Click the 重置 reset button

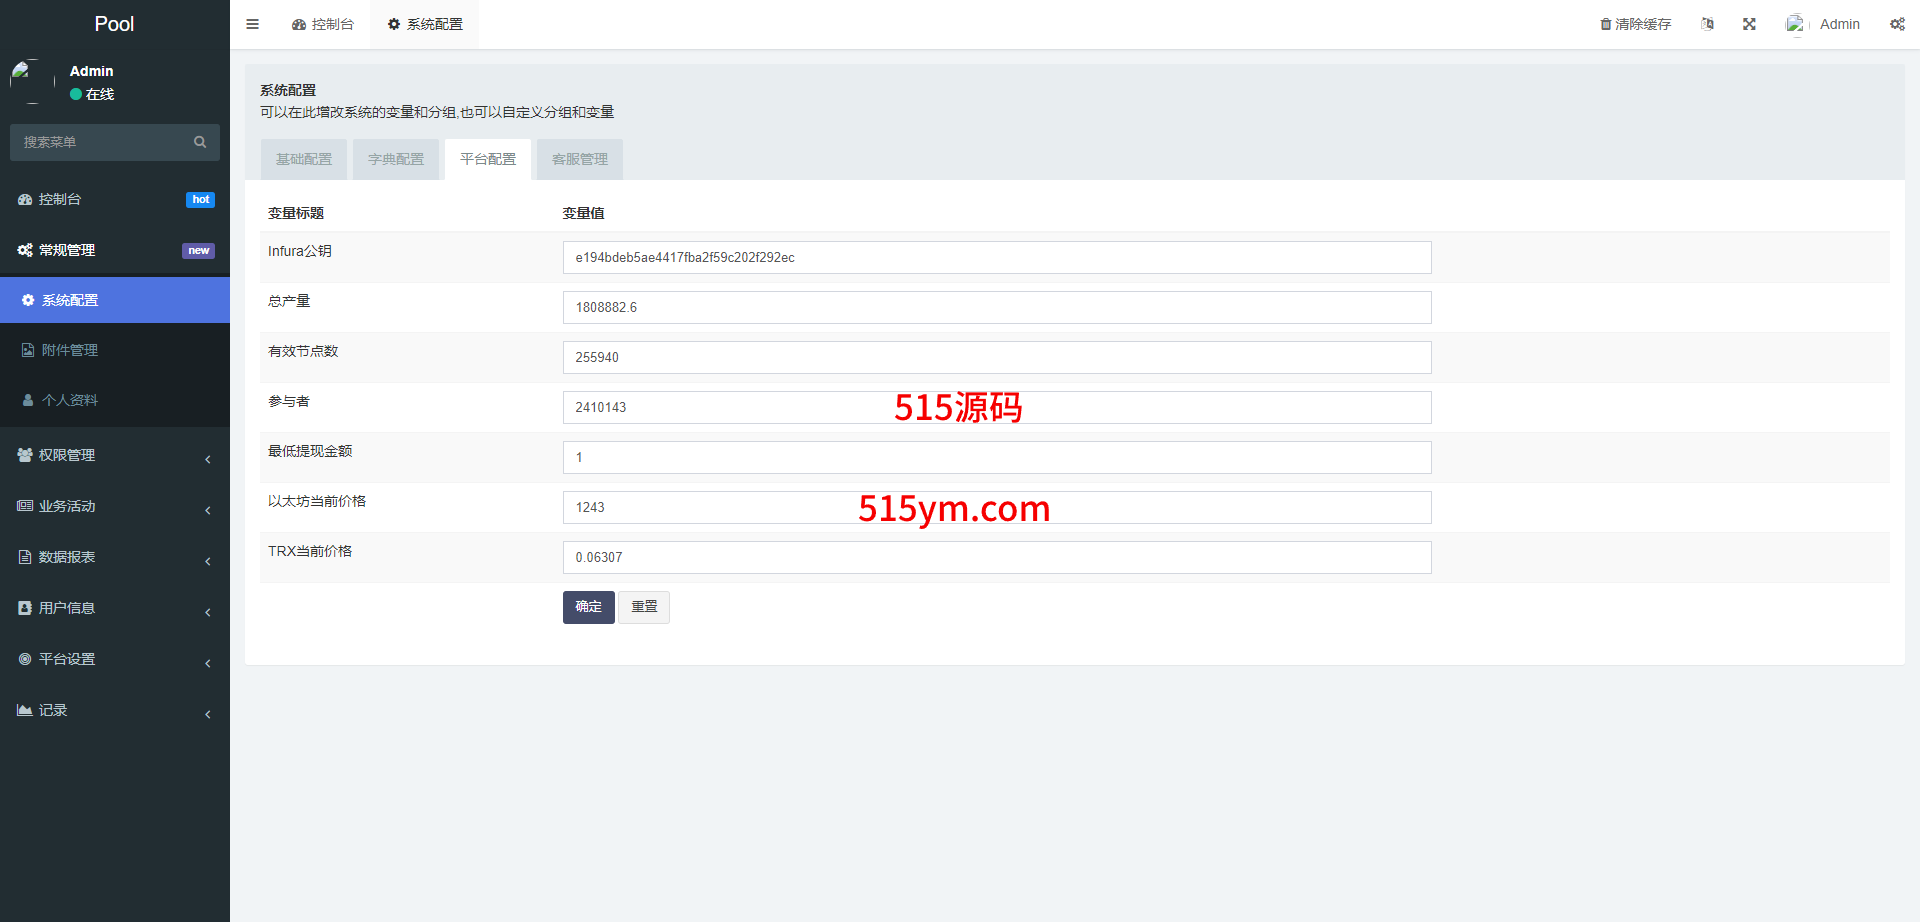pos(644,607)
